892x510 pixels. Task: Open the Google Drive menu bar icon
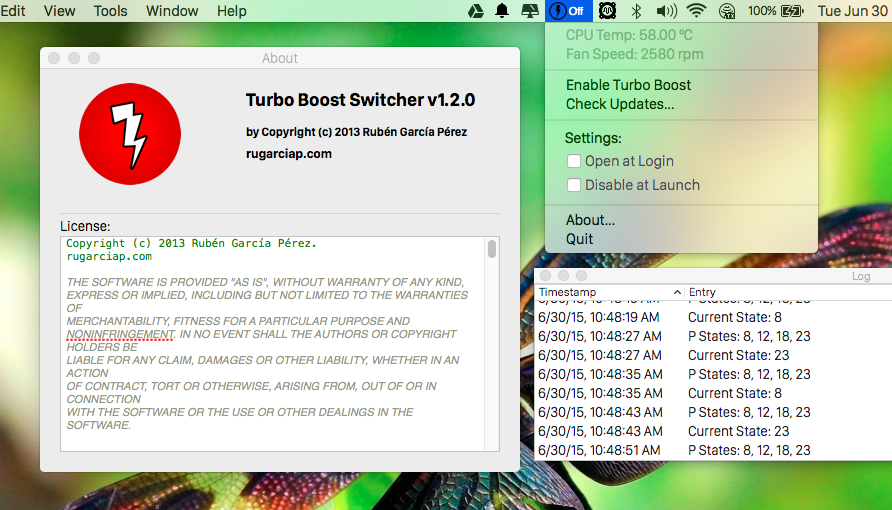click(x=477, y=11)
